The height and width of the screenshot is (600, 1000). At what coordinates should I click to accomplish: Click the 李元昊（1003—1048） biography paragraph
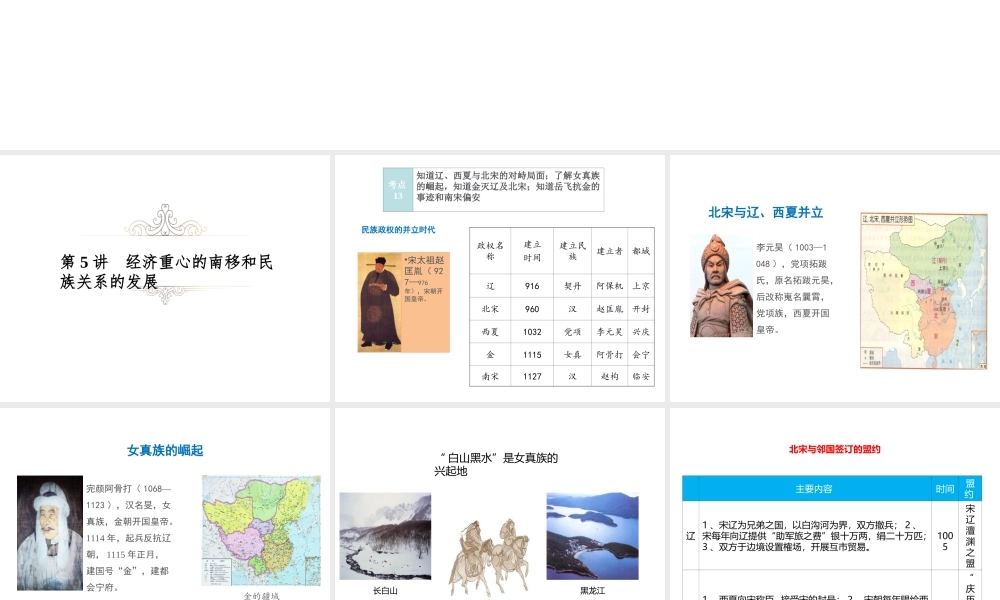click(x=795, y=288)
